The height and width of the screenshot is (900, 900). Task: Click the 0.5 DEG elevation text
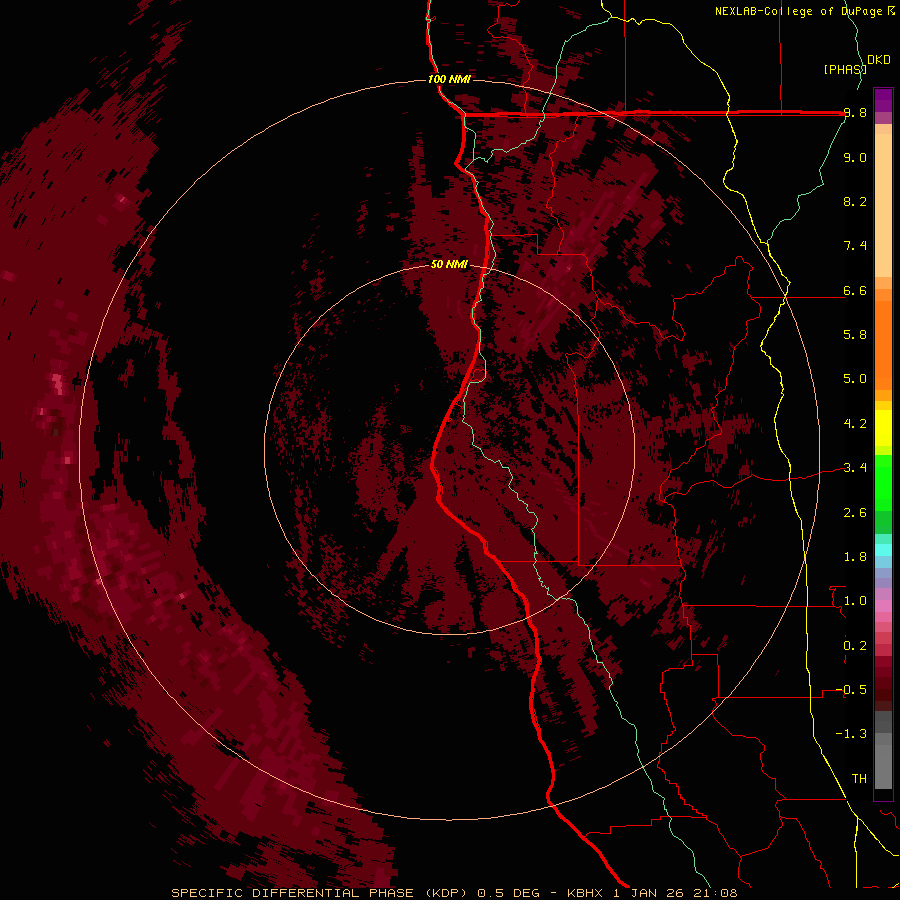tap(509, 893)
